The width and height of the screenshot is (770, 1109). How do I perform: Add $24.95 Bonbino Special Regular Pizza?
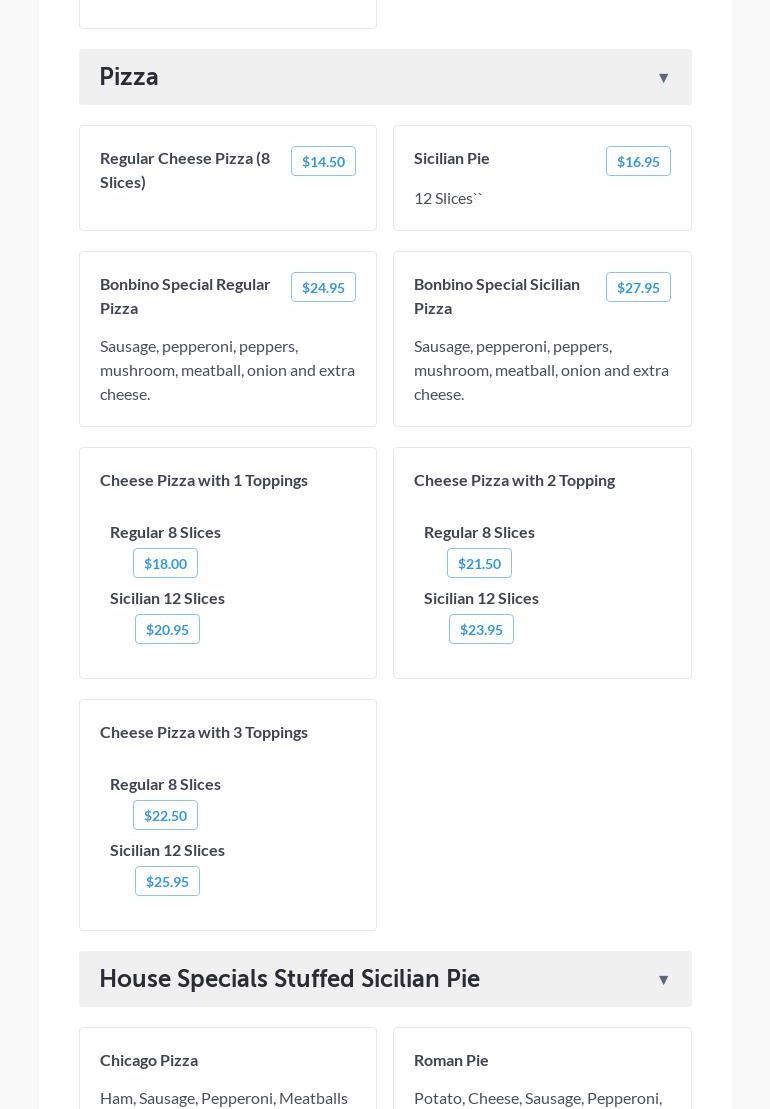pyautogui.click(x=323, y=287)
